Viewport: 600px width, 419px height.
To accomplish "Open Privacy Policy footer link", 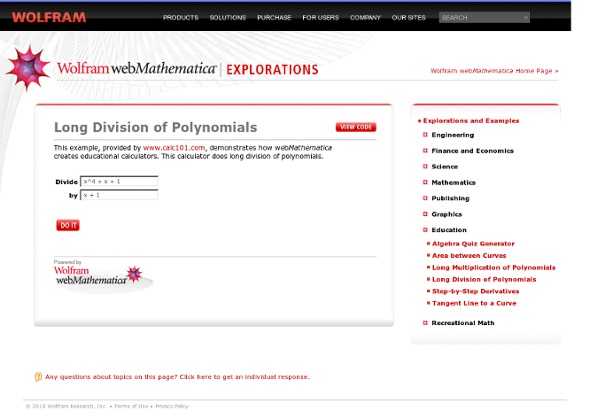I will pyautogui.click(x=172, y=406).
